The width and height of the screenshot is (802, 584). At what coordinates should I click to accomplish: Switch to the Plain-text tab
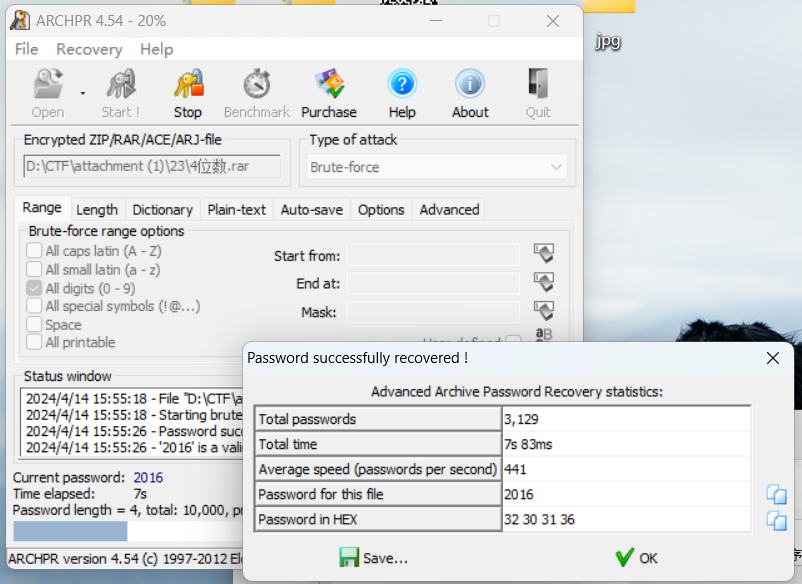tap(237, 210)
